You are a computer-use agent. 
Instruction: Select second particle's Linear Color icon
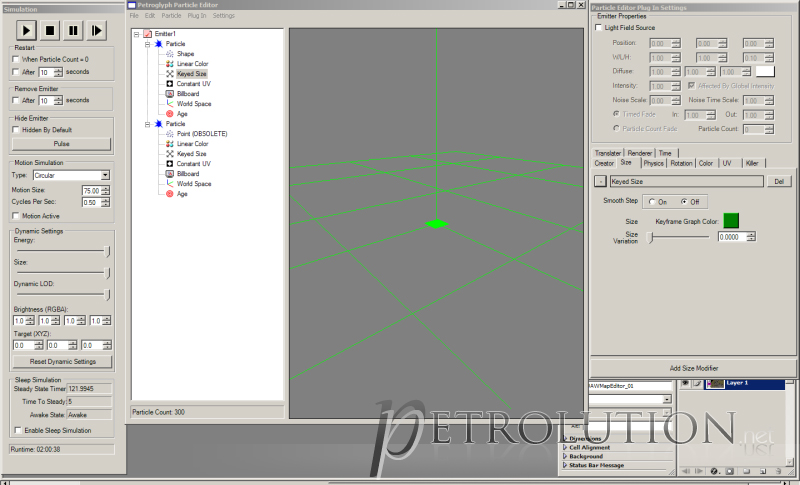click(x=170, y=144)
